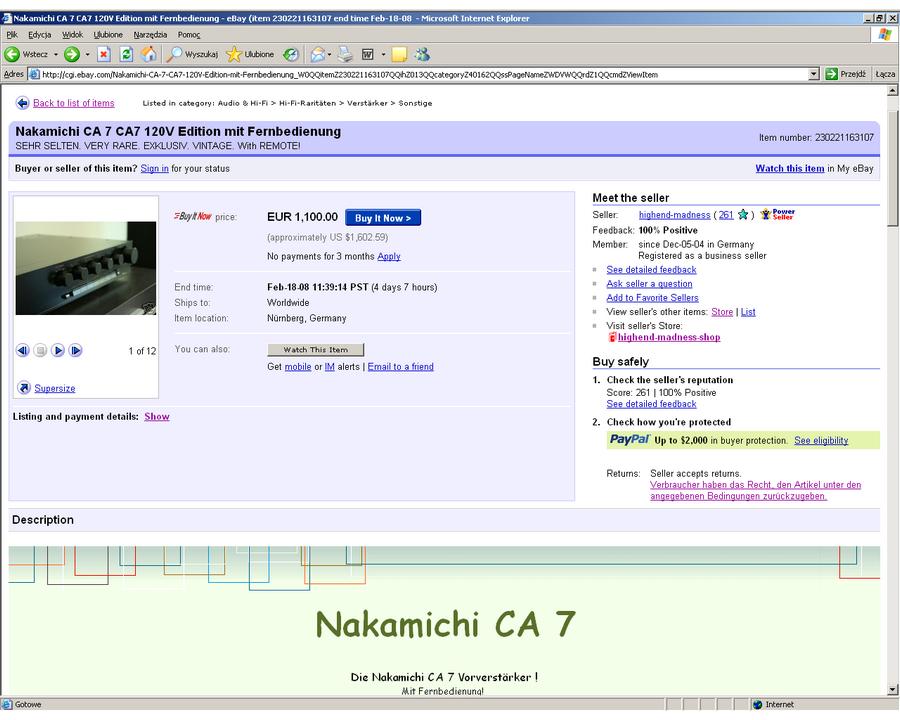Click the Nakamichi amplifier product thumbnail
The height and width of the screenshot is (720, 900).
86,268
